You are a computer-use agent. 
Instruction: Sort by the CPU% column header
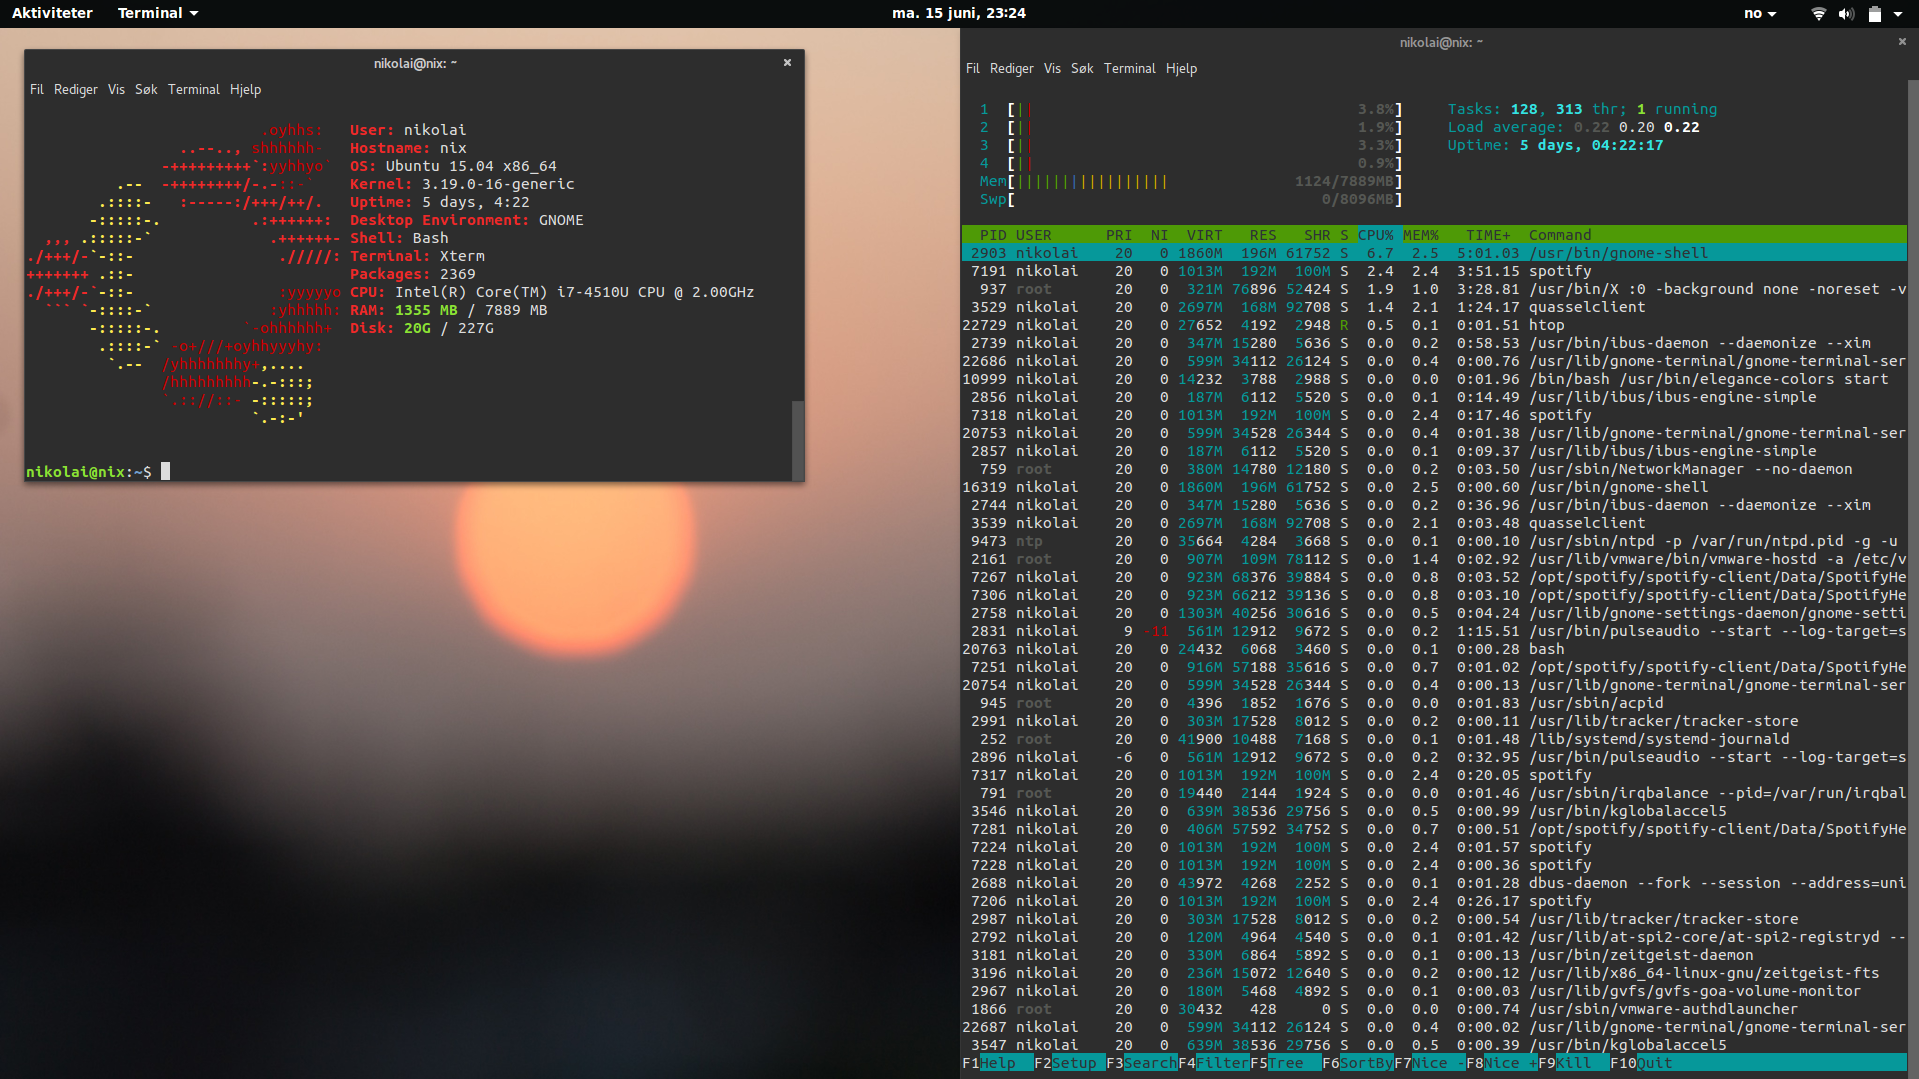point(1375,235)
